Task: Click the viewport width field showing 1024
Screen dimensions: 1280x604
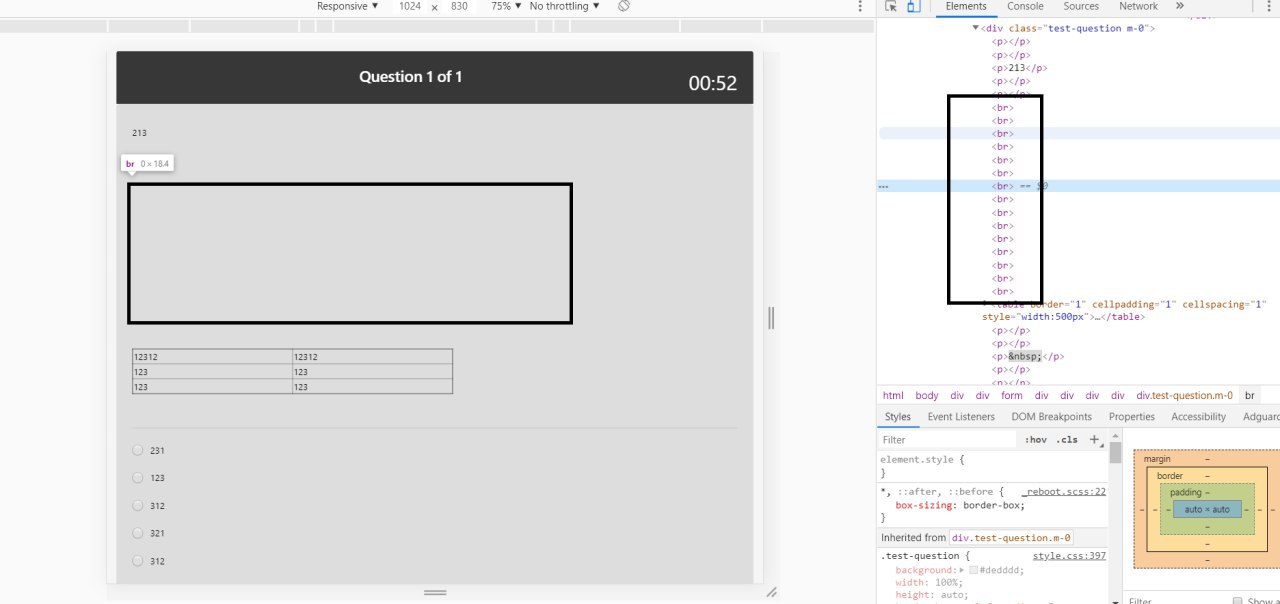Action: 410,6
